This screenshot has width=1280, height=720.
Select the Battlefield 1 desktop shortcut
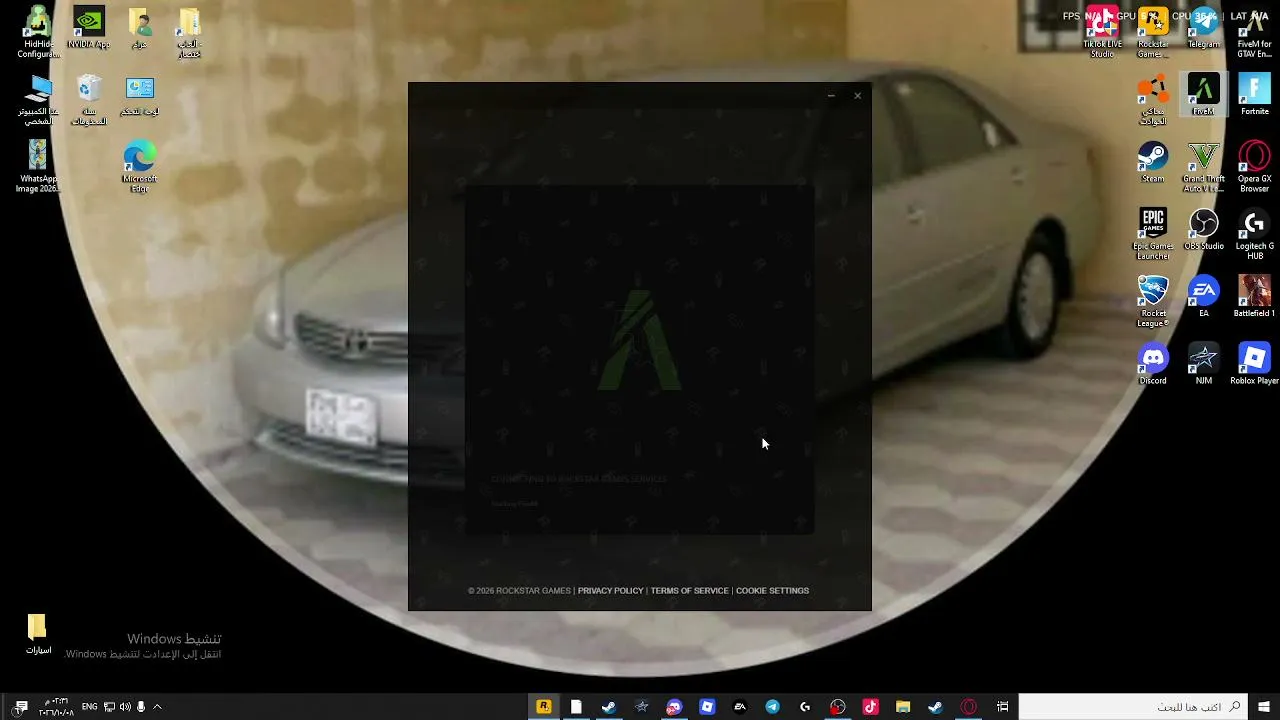1254,297
